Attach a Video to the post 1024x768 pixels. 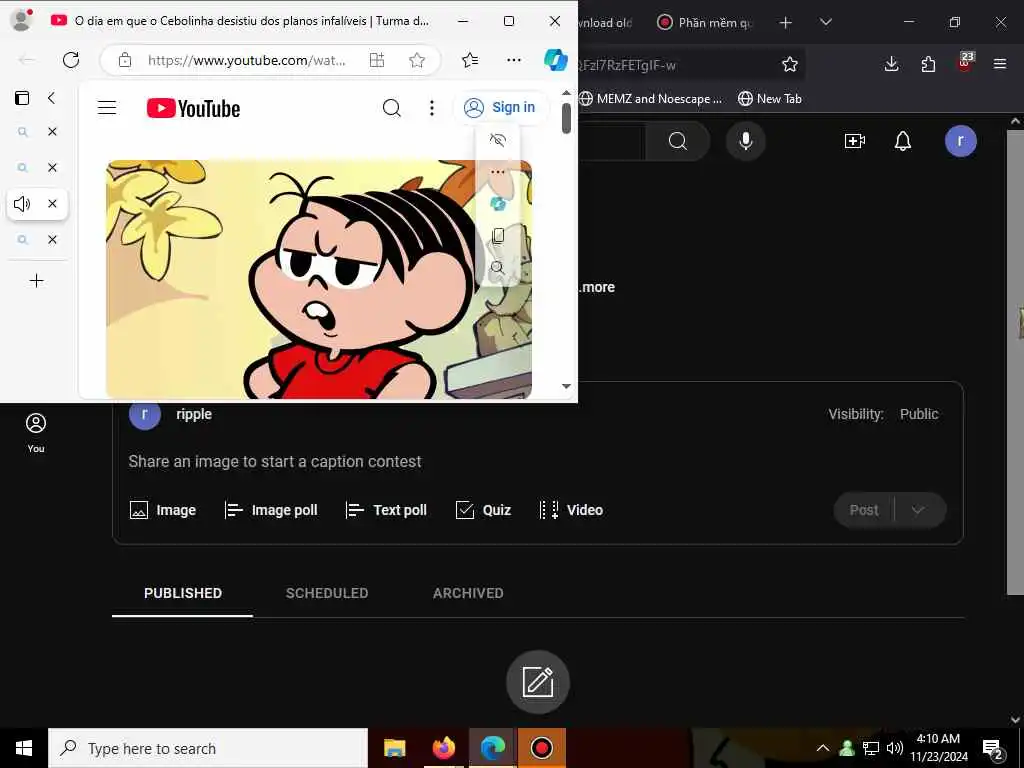571,510
